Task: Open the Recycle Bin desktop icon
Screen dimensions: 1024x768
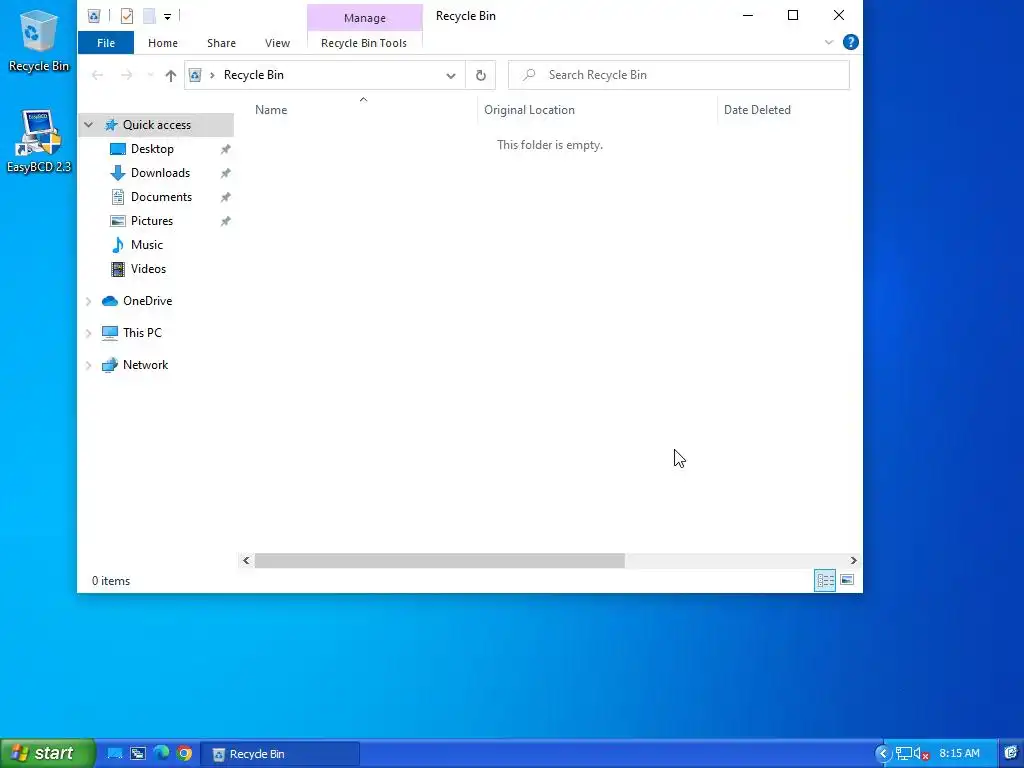Action: tap(39, 40)
